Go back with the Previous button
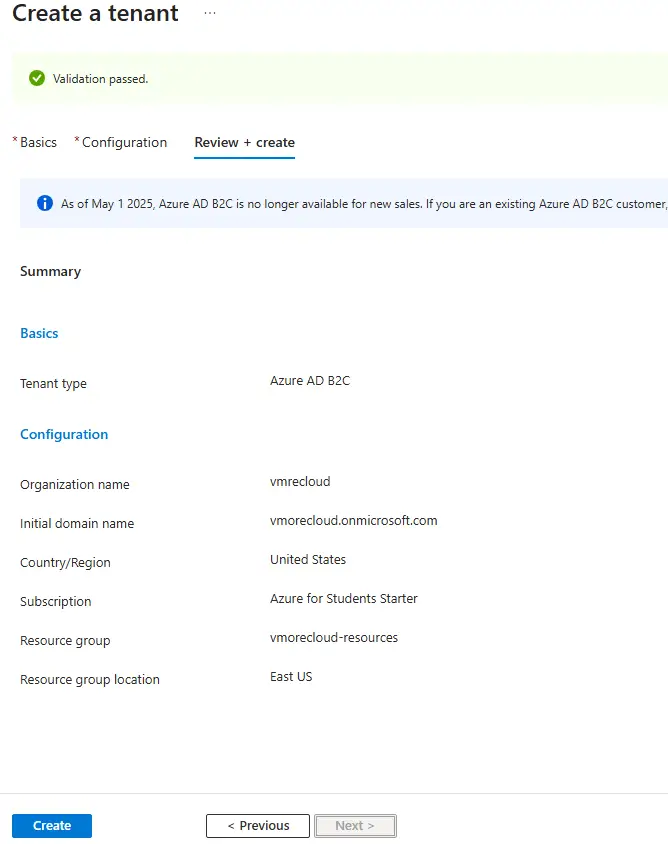Viewport: 668px width, 844px height. point(258,825)
